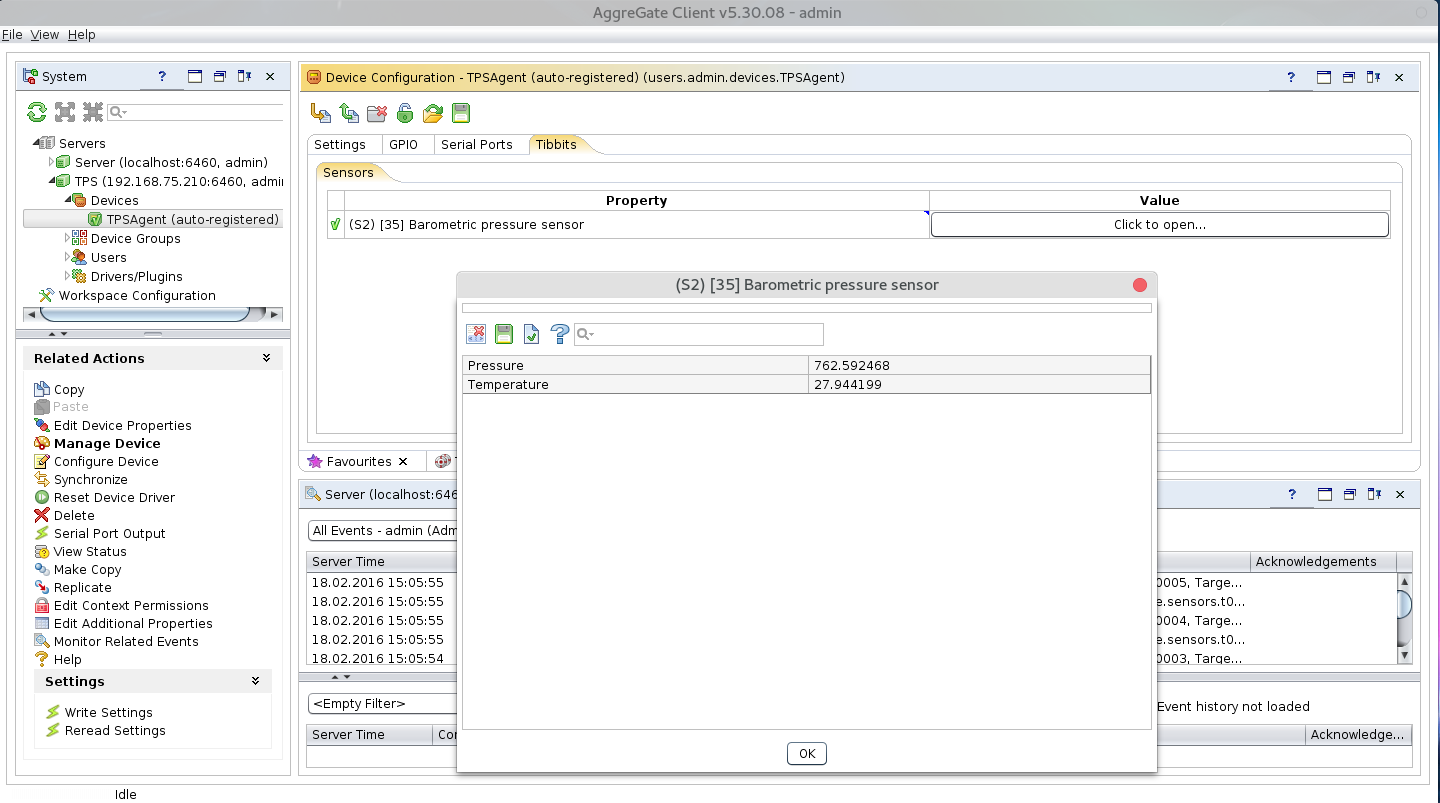
Task: Collapse the TPS (192.168.75.210) node
Action: point(52,181)
